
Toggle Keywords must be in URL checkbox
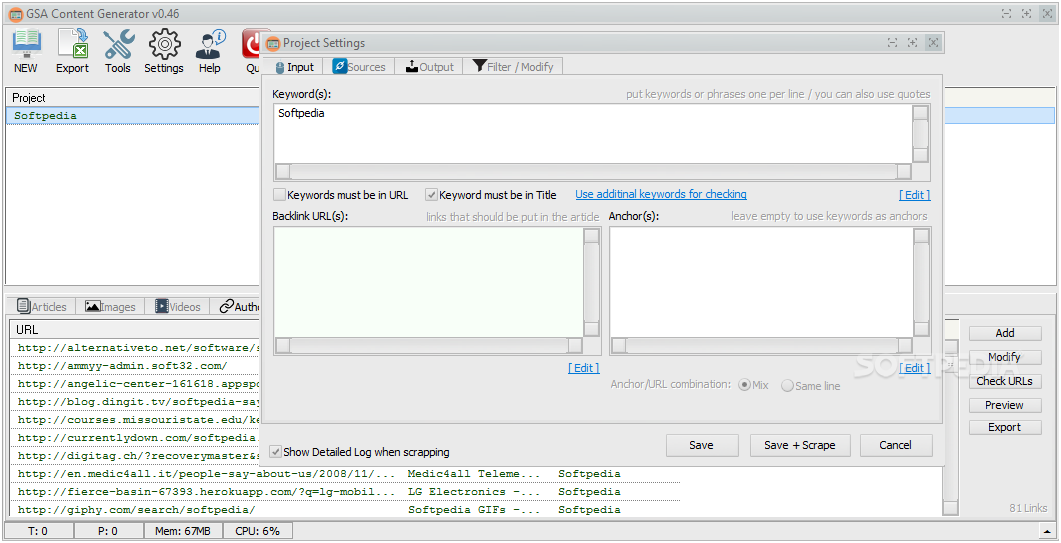(279, 195)
